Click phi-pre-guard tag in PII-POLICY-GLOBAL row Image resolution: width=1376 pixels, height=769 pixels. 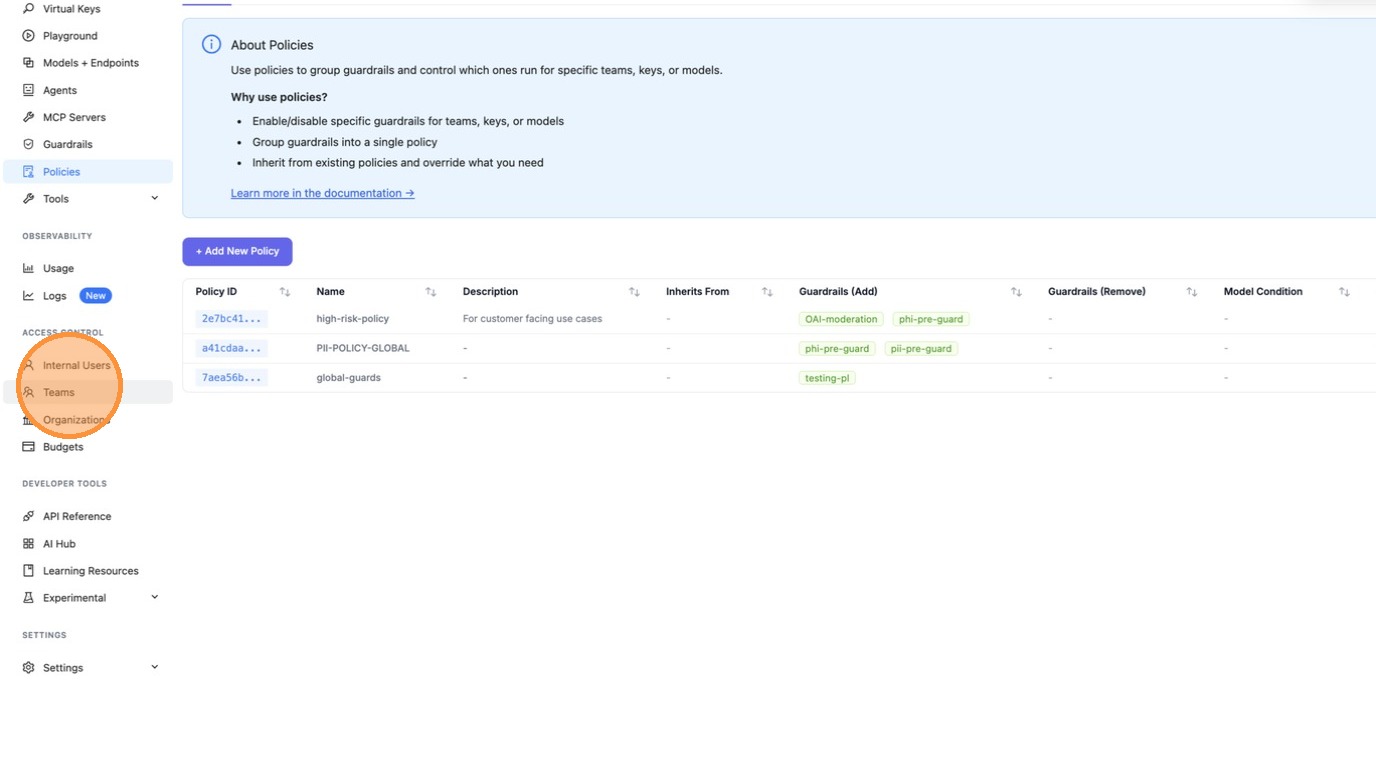[837, 349]
